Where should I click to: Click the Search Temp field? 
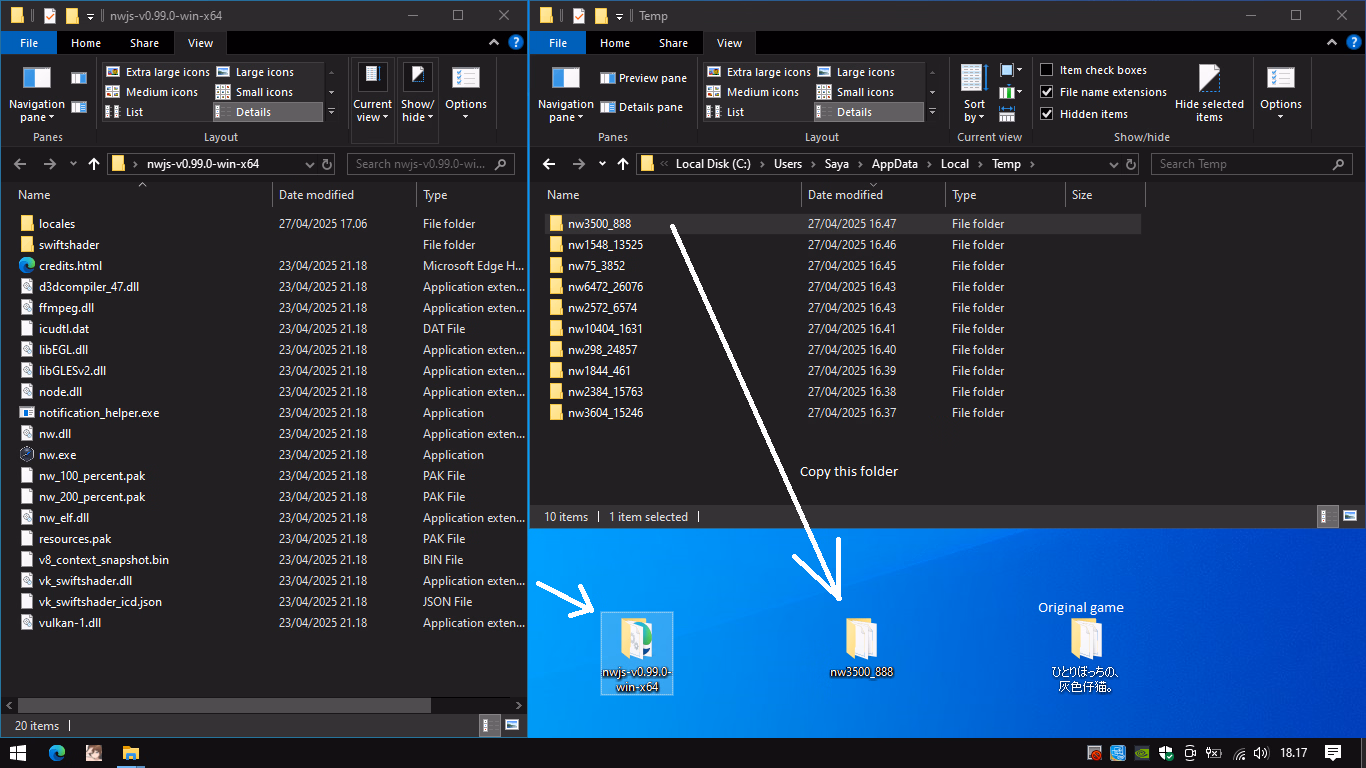pyautogui.click(x=1251, y=164)
